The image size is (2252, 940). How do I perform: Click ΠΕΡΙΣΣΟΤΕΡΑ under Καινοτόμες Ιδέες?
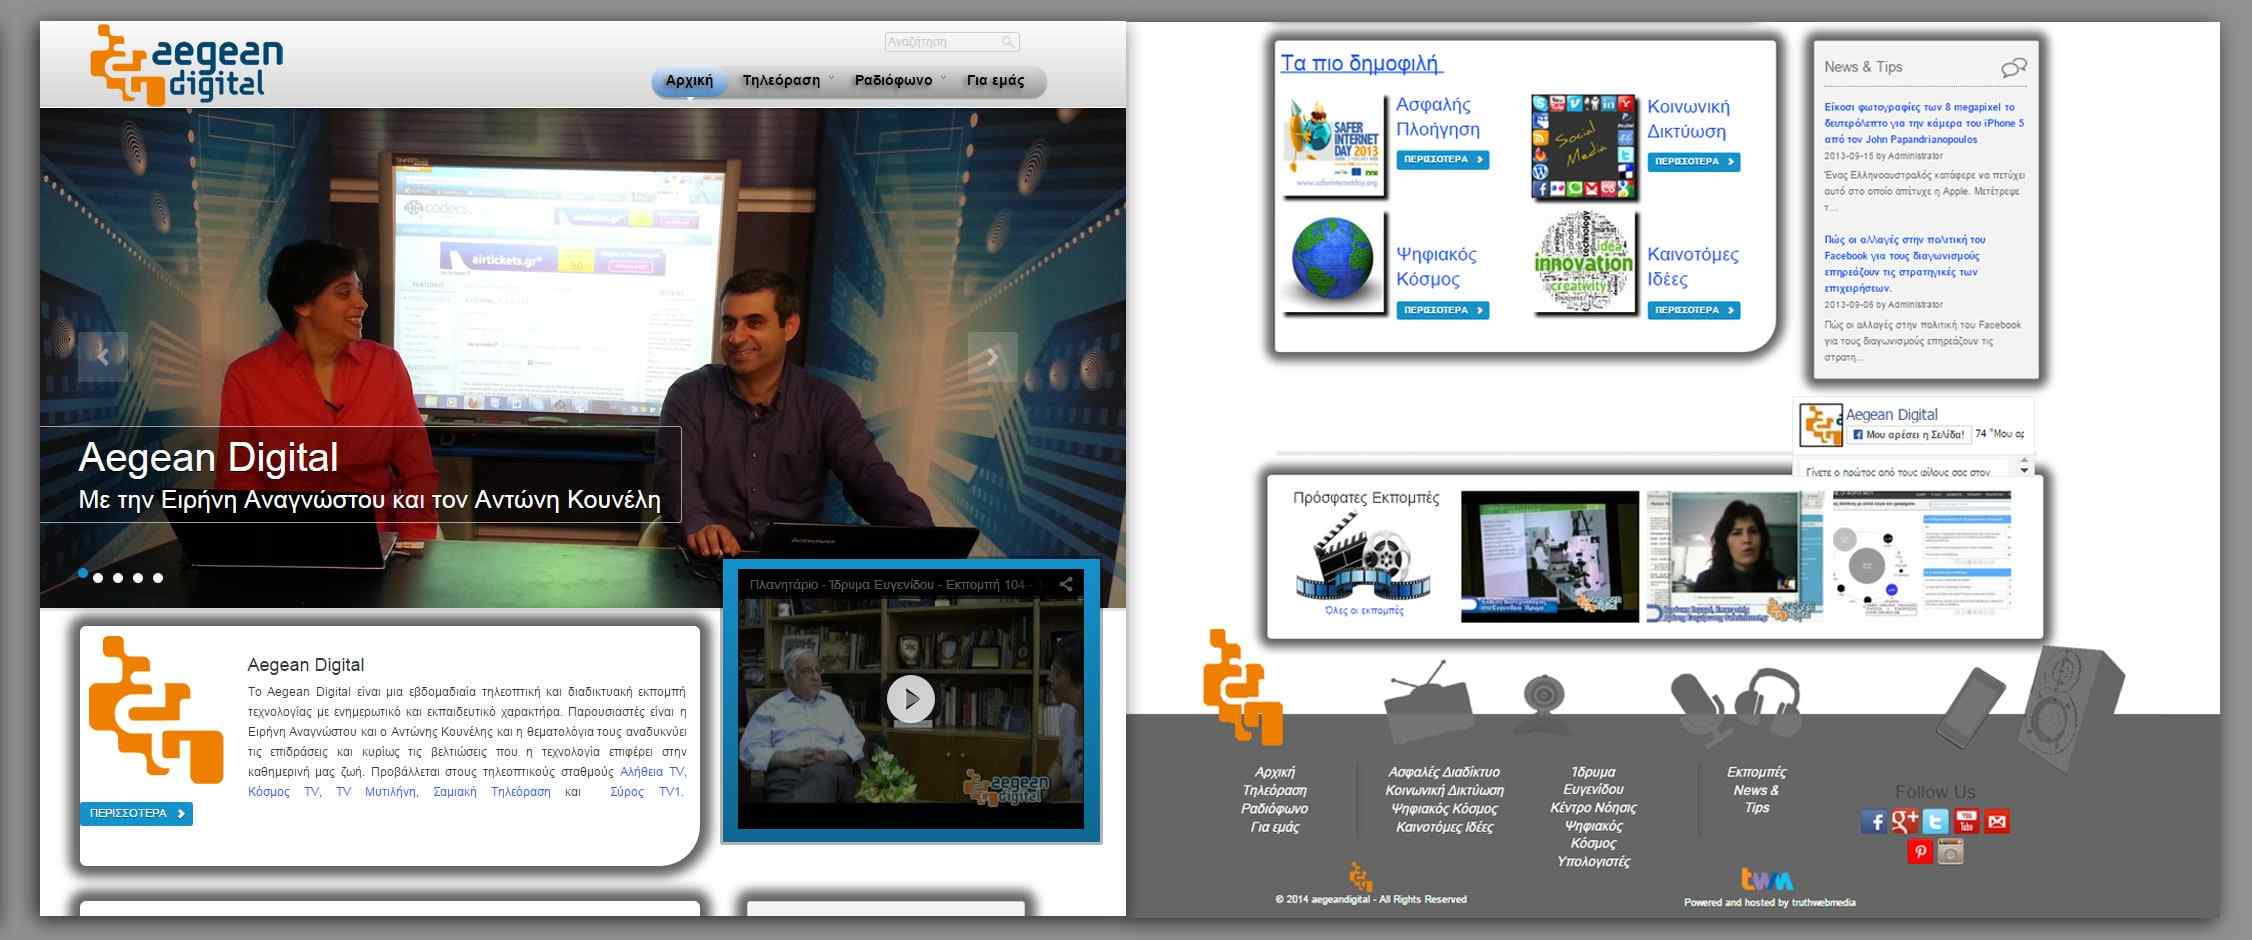pos(1694,311)
